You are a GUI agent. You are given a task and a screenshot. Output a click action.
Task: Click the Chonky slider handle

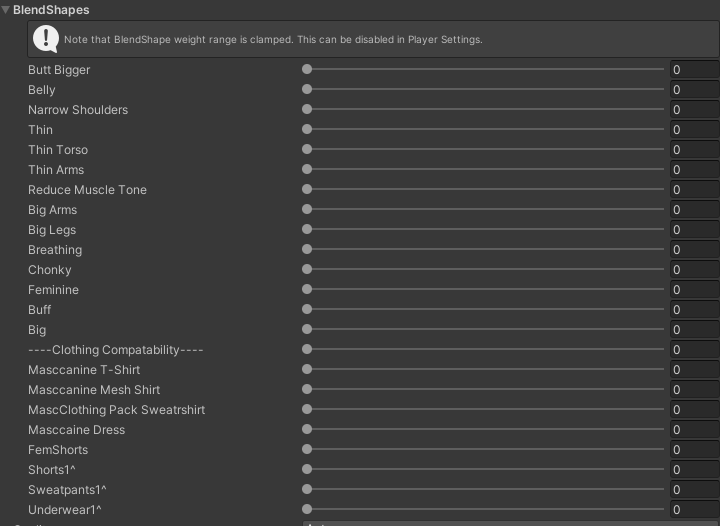pos(307,270)
